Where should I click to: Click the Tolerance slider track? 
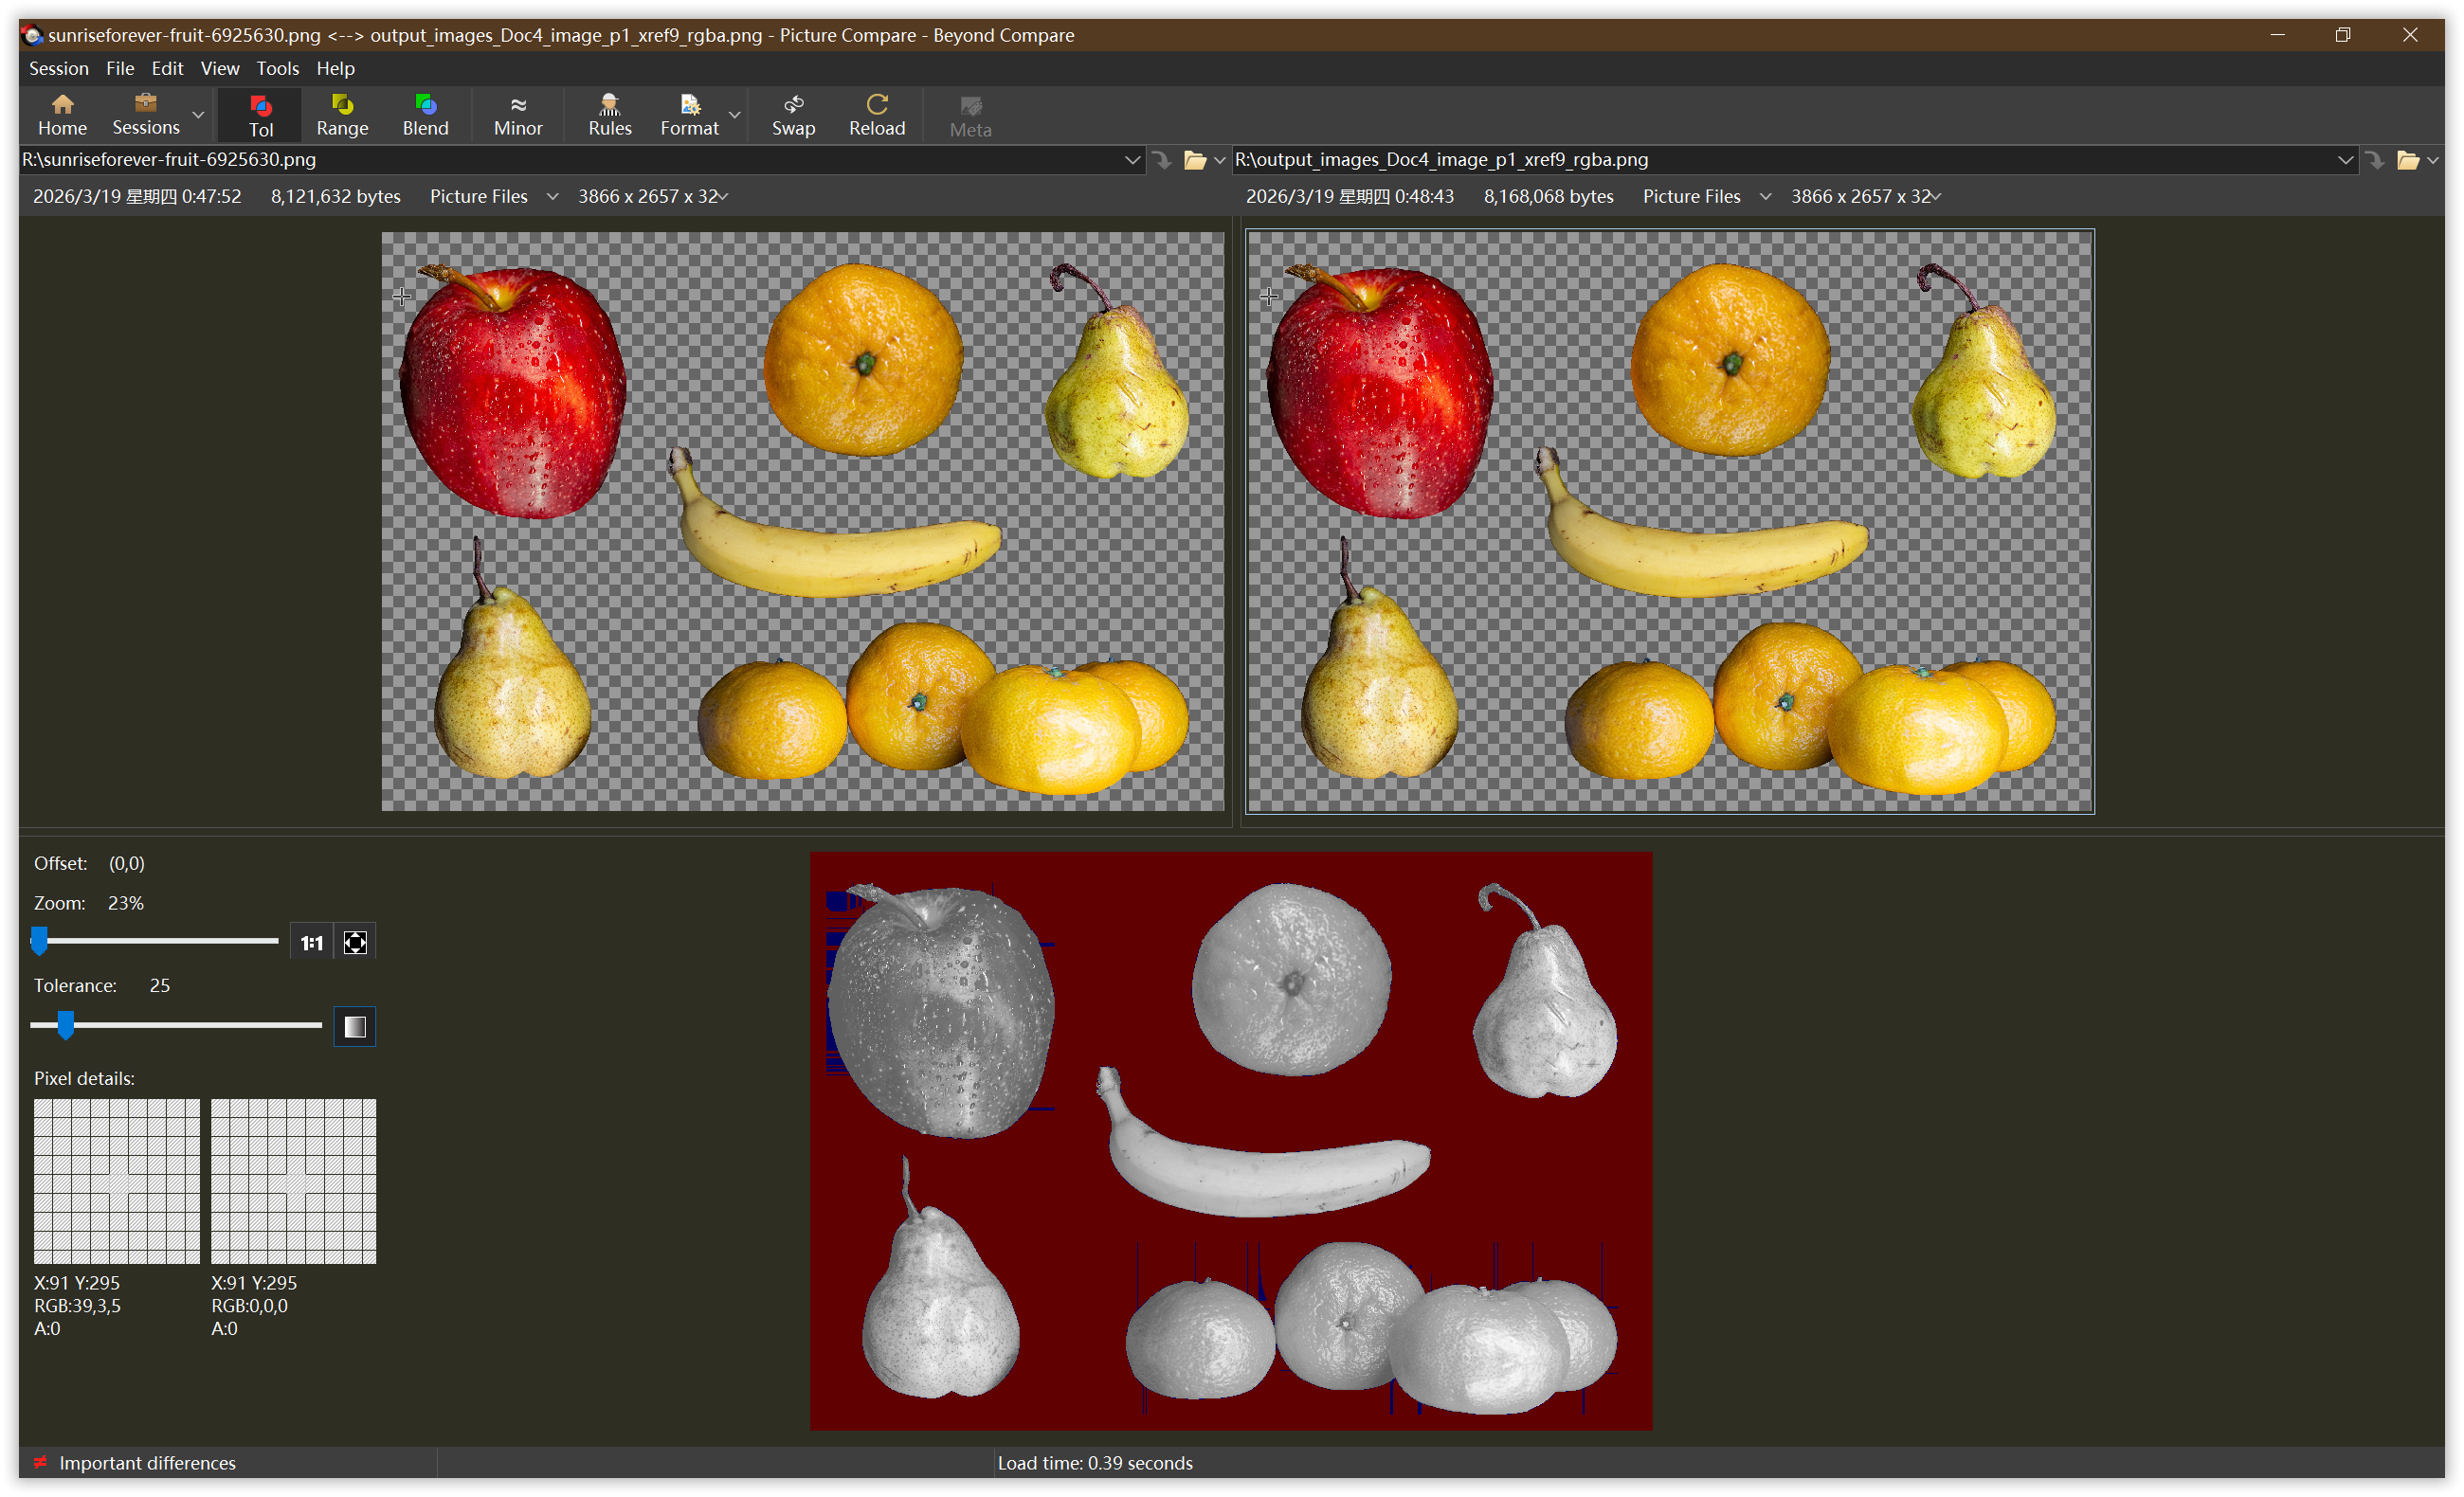click(x=200, y=1025)
